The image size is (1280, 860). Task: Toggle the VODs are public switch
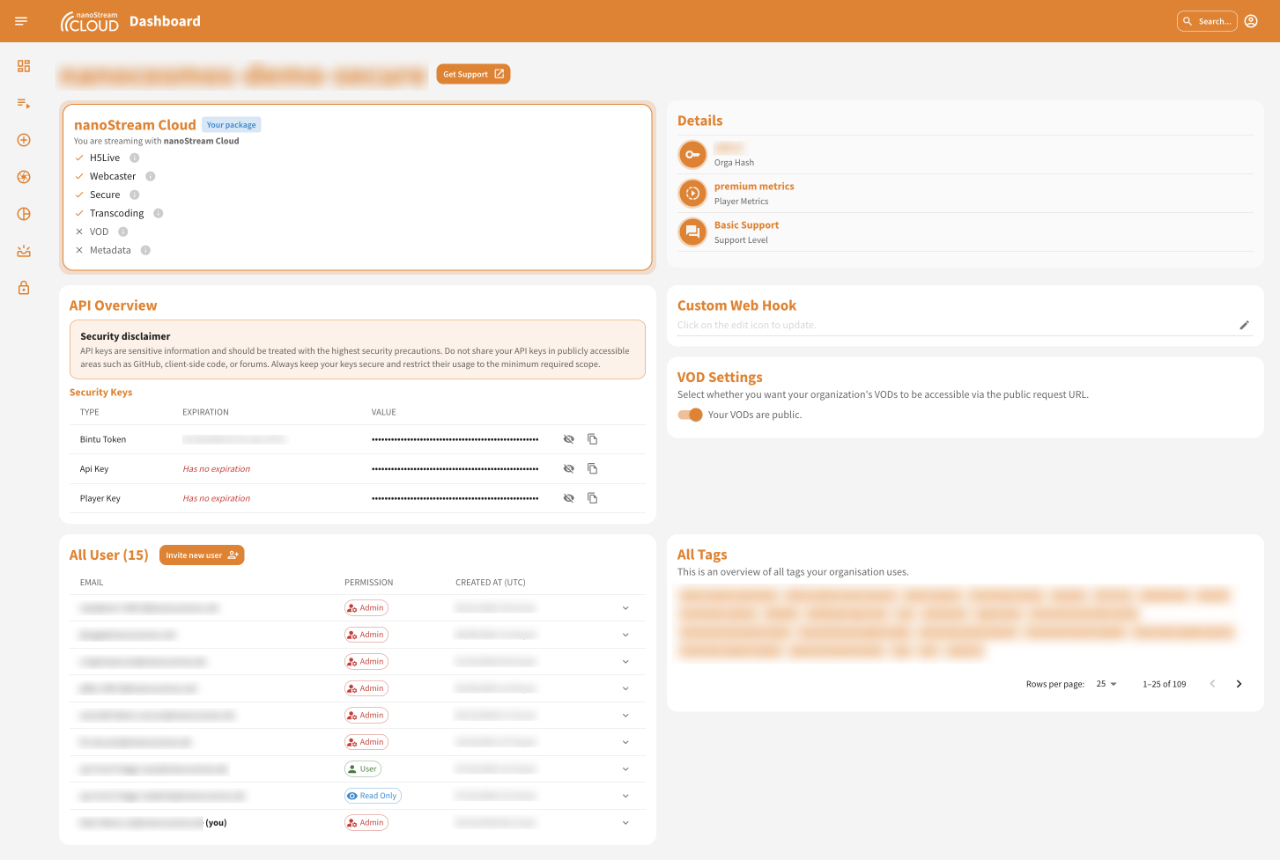click(690, 415)
